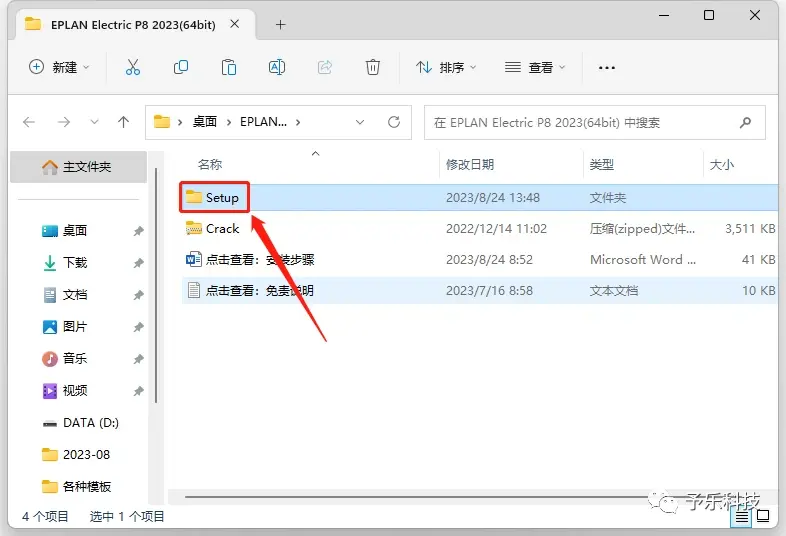Click 桌面 in the breadcrumb path
The width and height of the screenshot is (786, 536).
pos(205,122)
